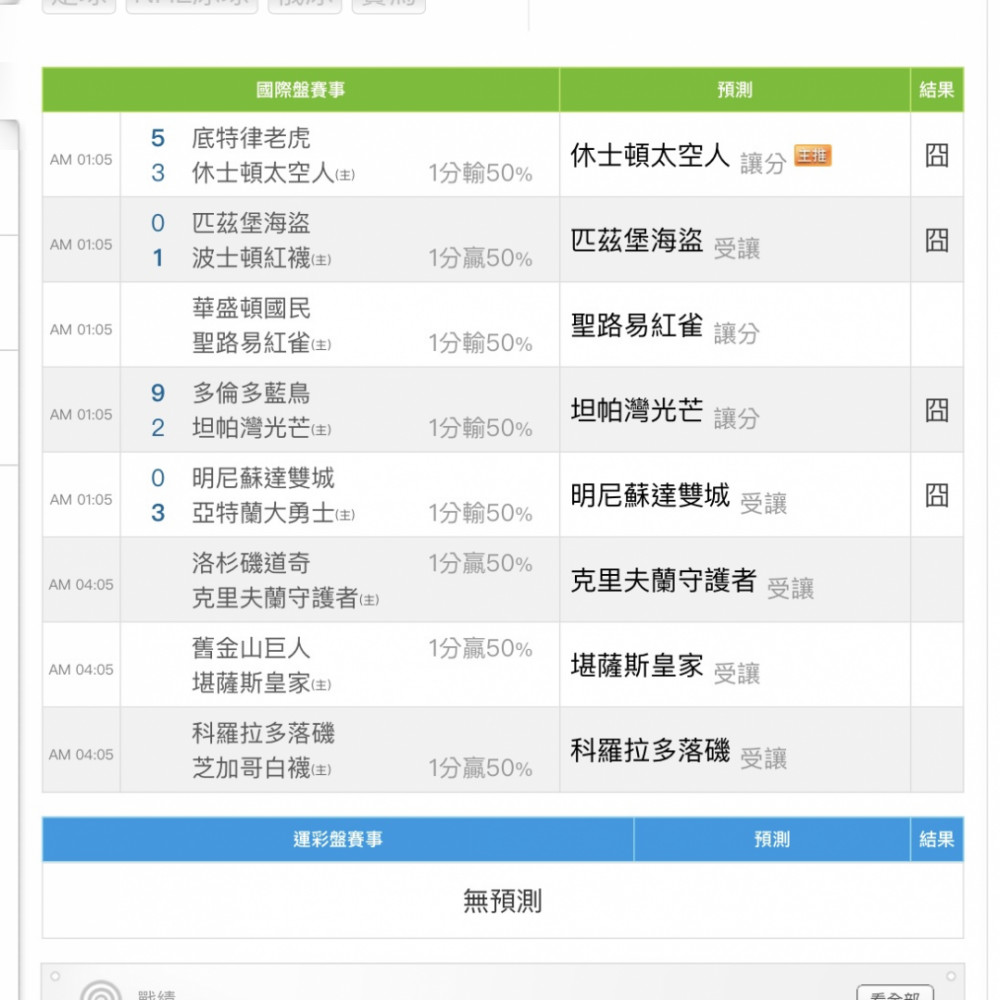Select prediction 匹茲堡海盜 受讓

pos(665,242)
